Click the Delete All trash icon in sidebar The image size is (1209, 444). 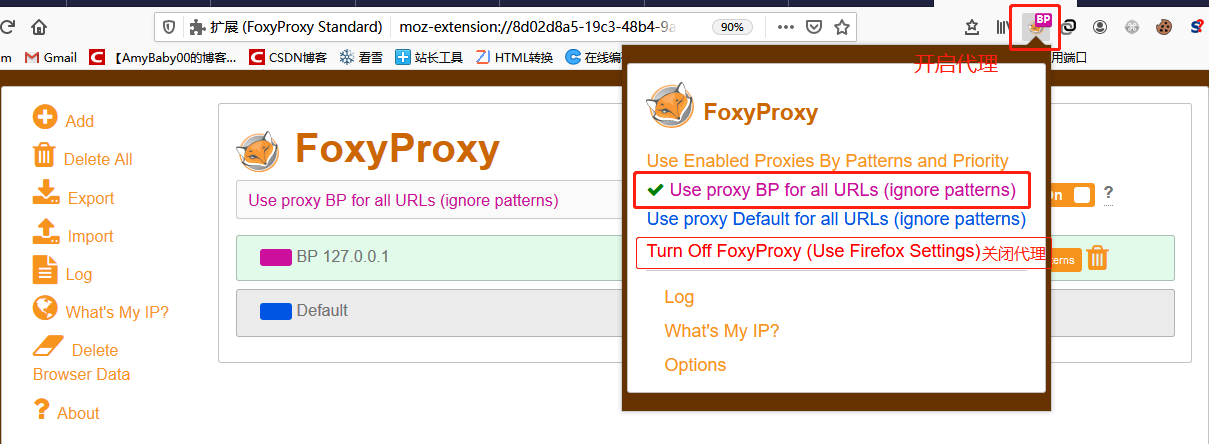[x=44, y=155]
